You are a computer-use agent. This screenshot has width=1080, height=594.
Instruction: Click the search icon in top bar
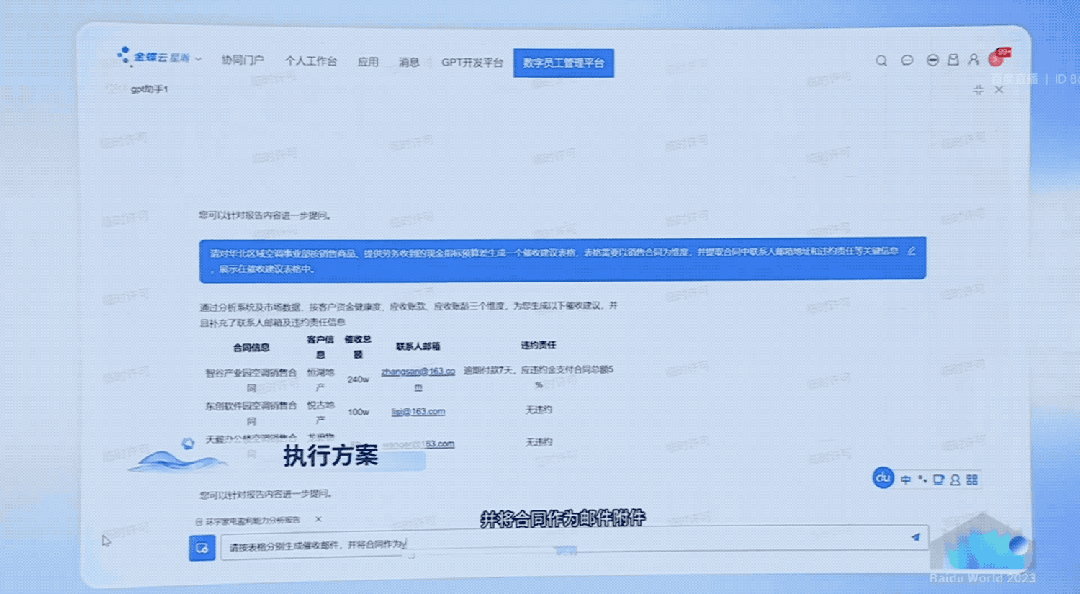click(x=881, y=61)
